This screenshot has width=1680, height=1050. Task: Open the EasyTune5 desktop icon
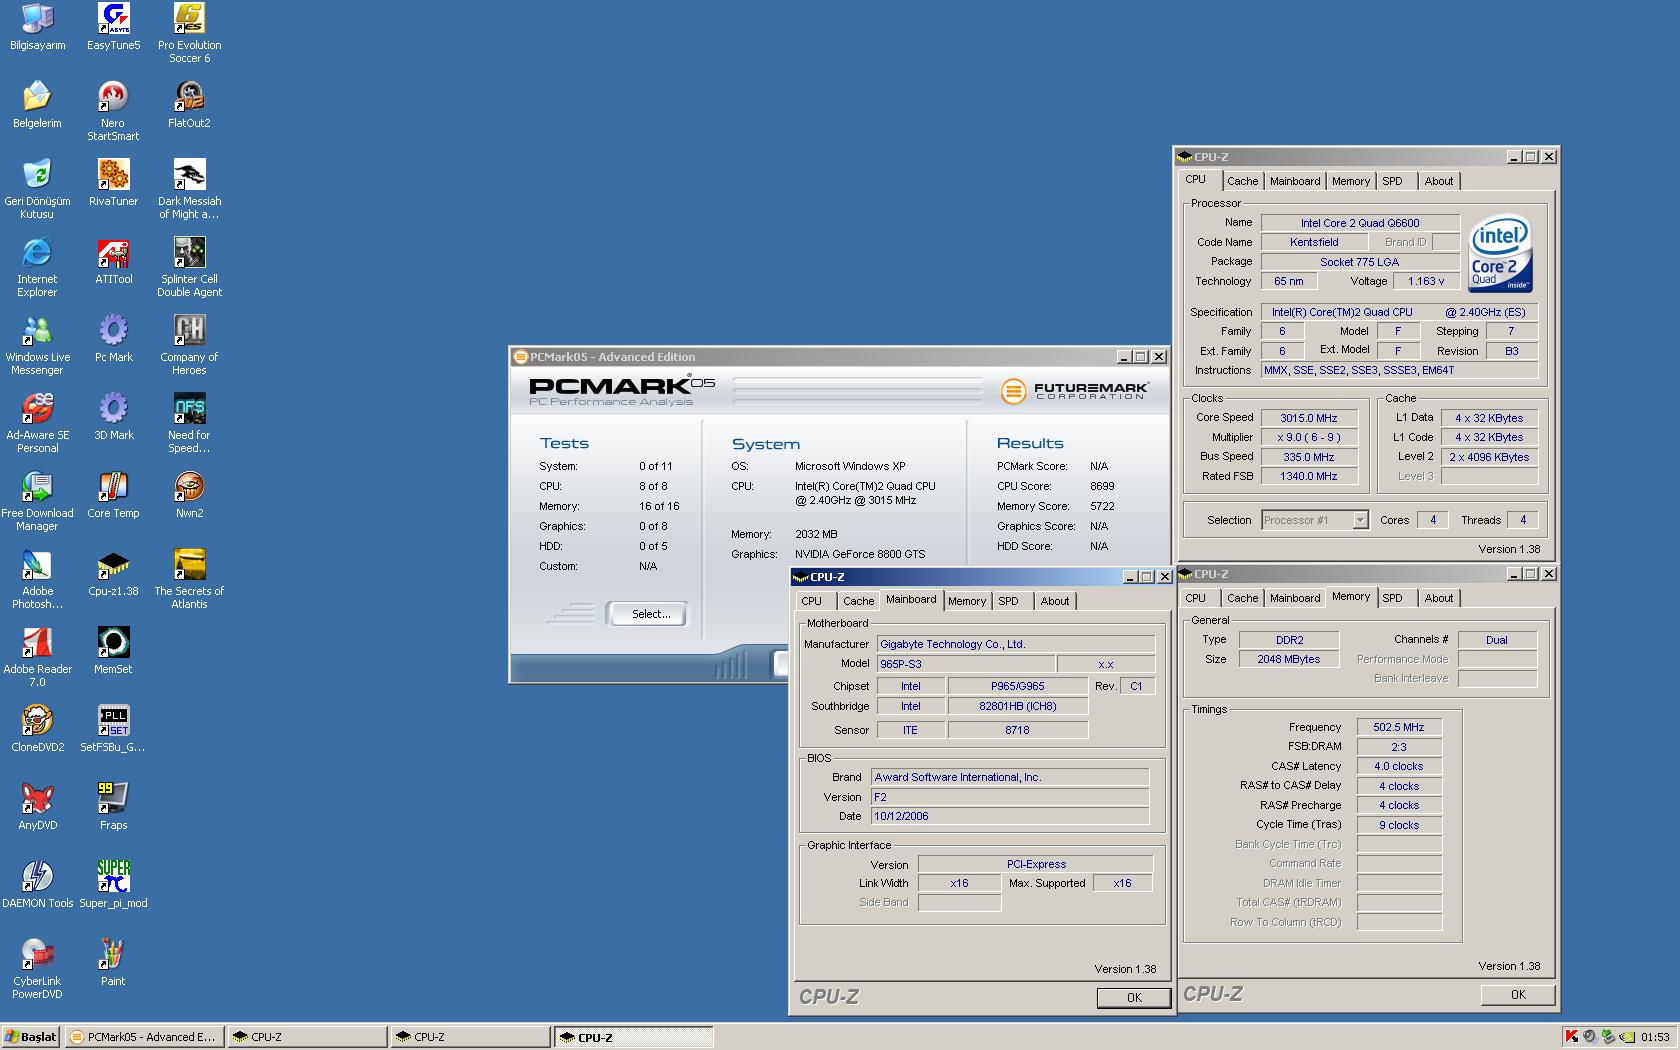(x=113, y=27)
